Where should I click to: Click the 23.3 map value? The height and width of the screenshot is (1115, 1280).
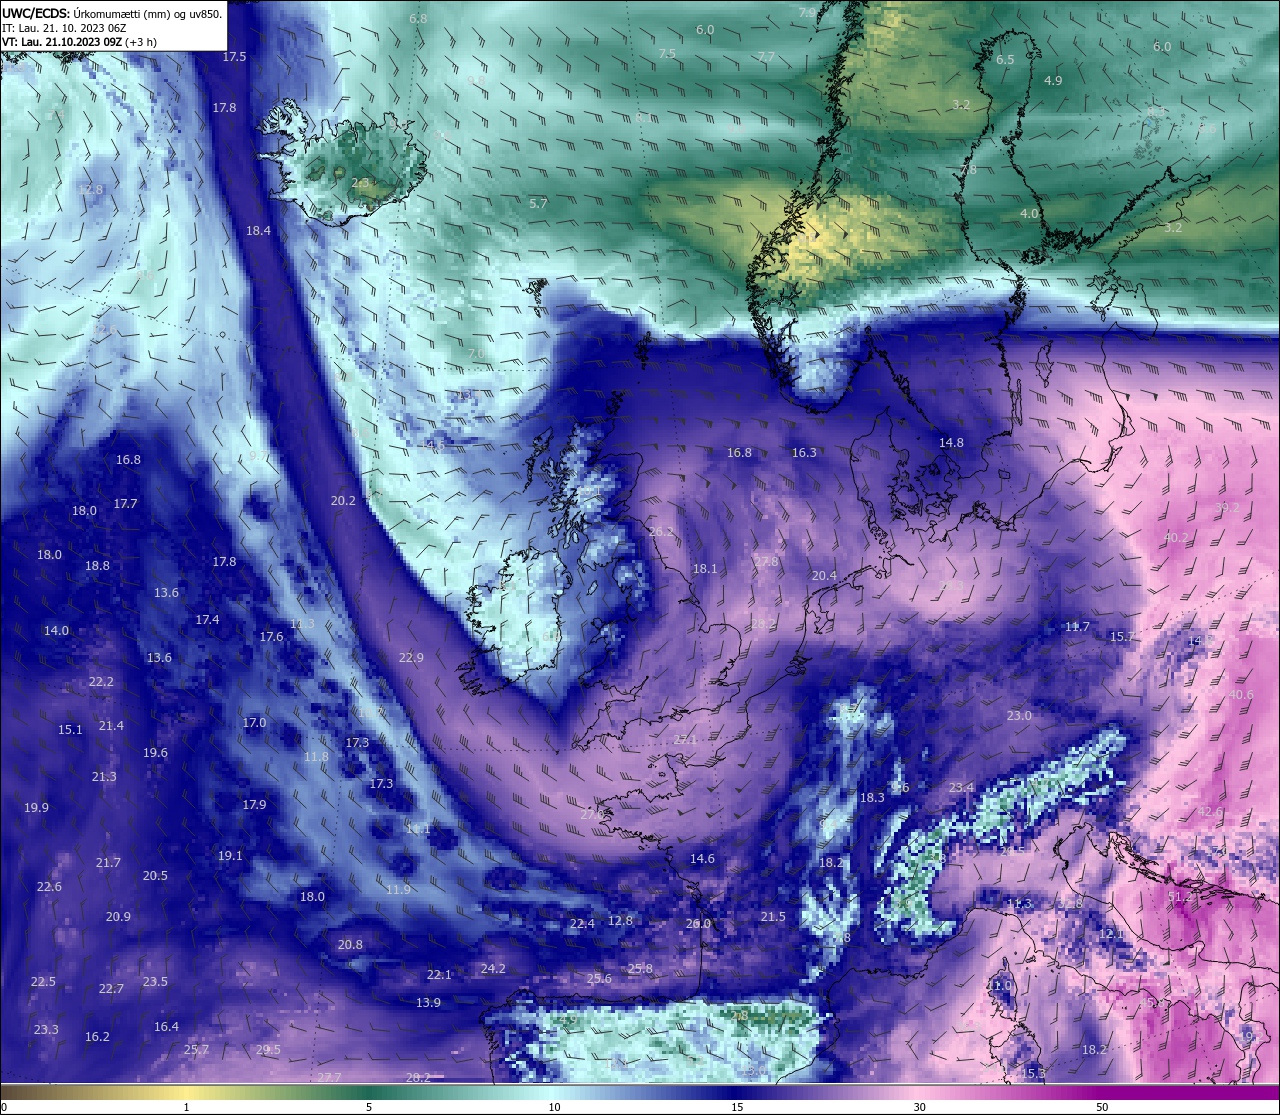pyautogui.click(x=46, y=1030)
